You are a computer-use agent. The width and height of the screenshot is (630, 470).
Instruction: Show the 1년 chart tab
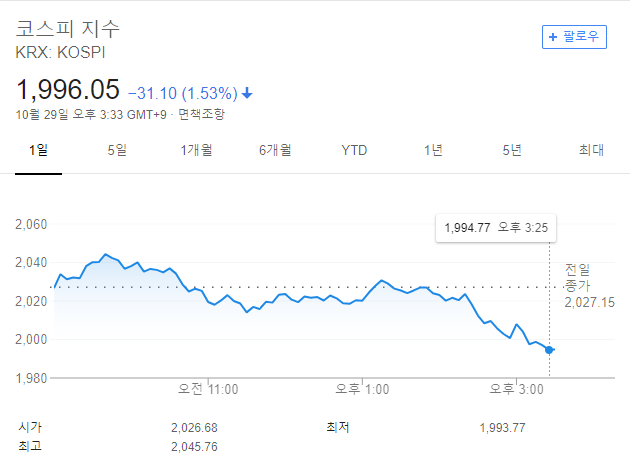[x=433, y=150]
